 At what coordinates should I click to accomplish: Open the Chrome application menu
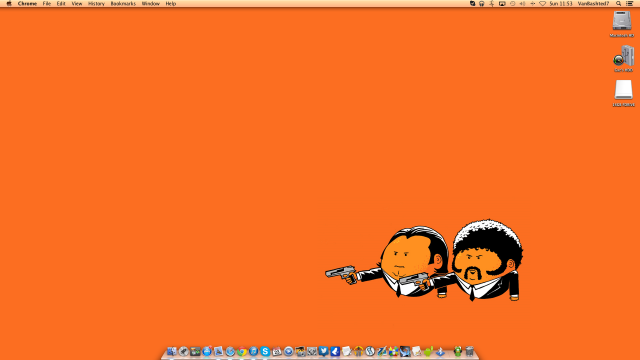(x=27, y=4)
